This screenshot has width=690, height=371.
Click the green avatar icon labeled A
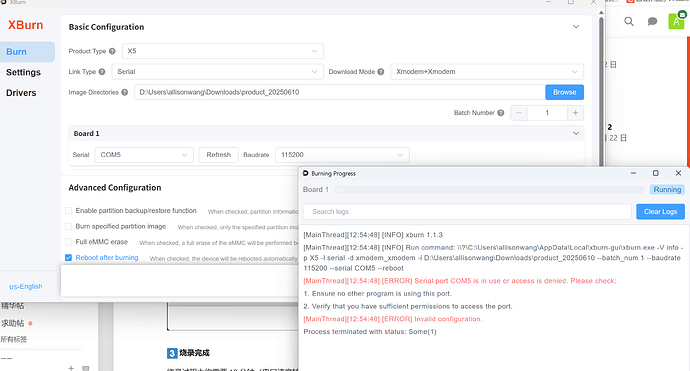tap(676, 21)
